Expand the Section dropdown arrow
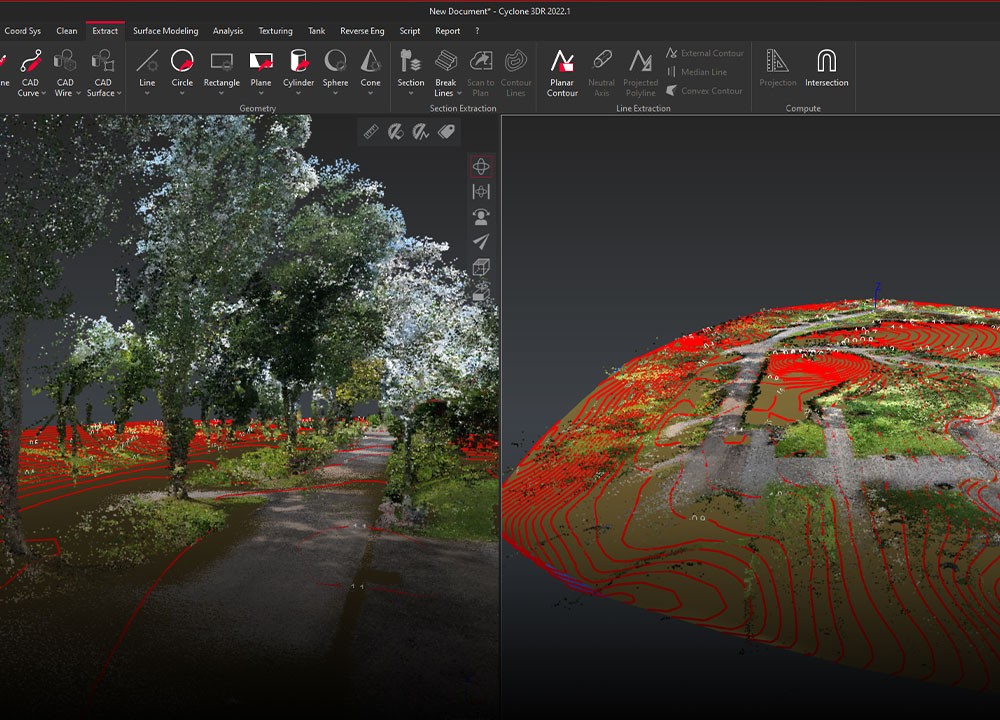 click(x=411, y=94)
